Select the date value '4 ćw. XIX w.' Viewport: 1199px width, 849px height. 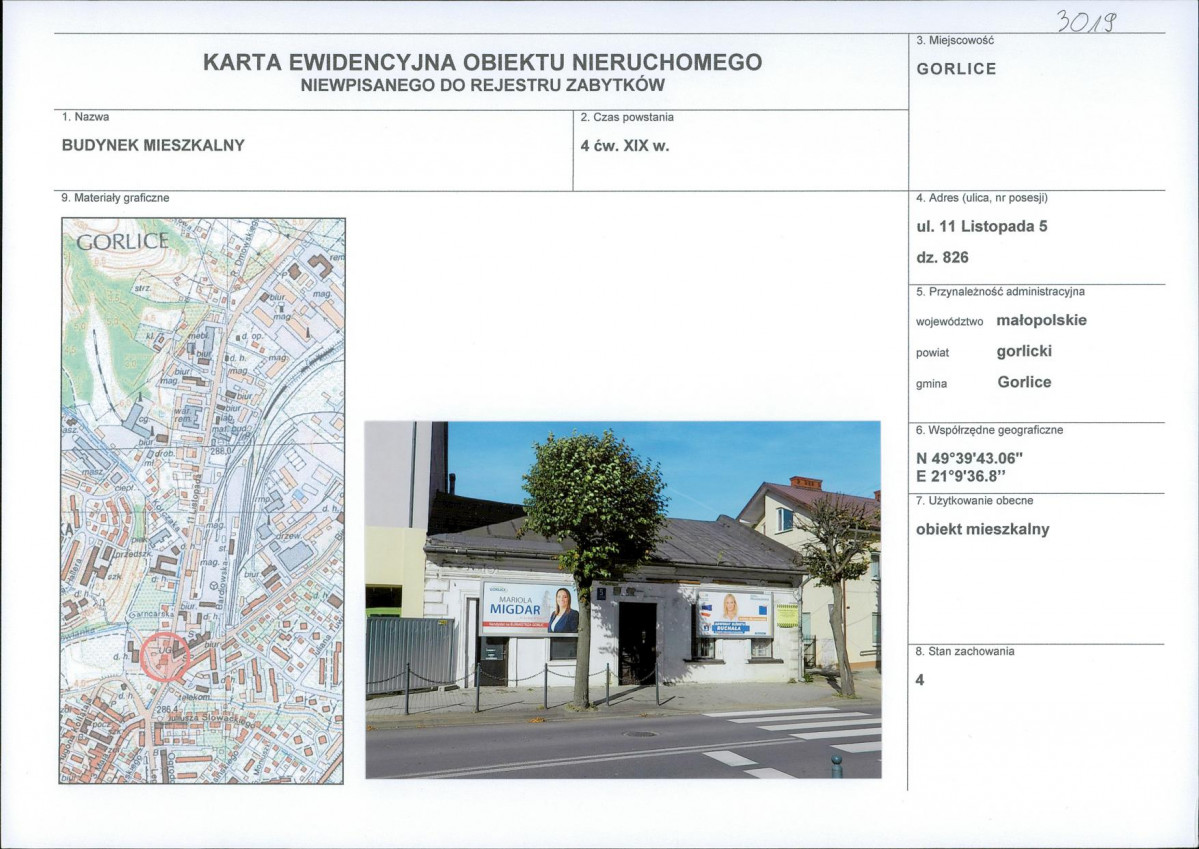625,146
